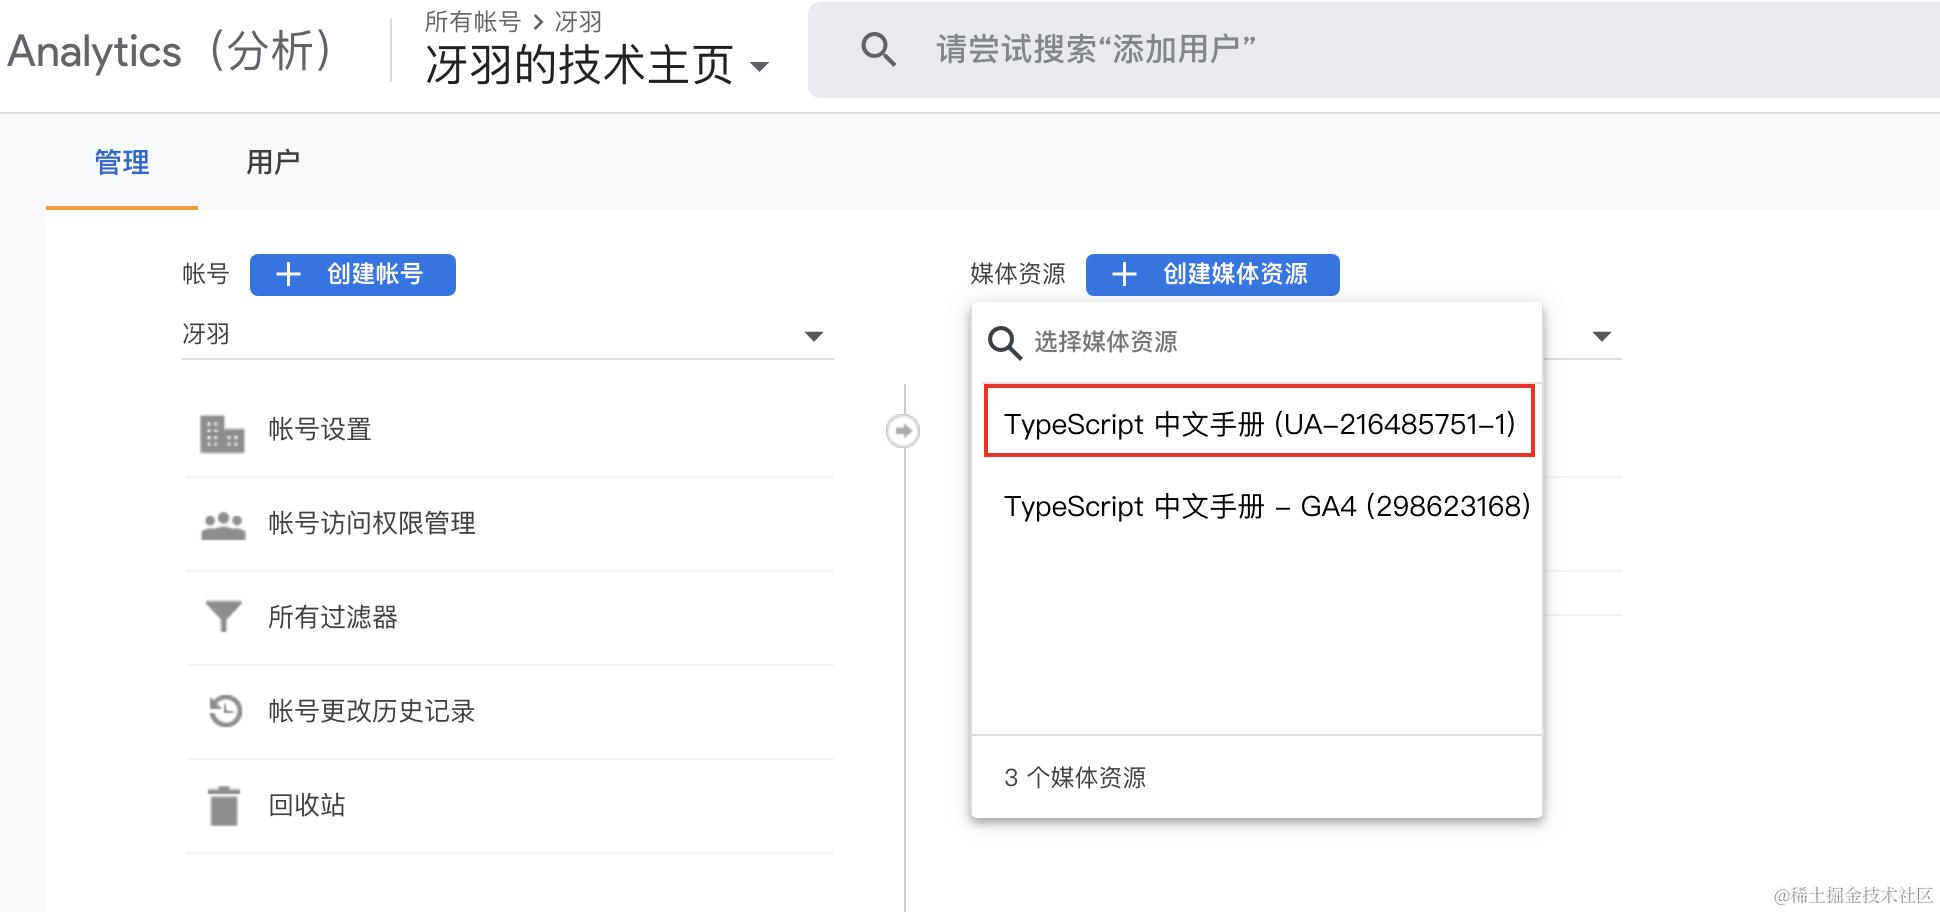Click the search magnifier icon in top bar
Screen dimensions: 1940x912
click(x=878, y=49)
